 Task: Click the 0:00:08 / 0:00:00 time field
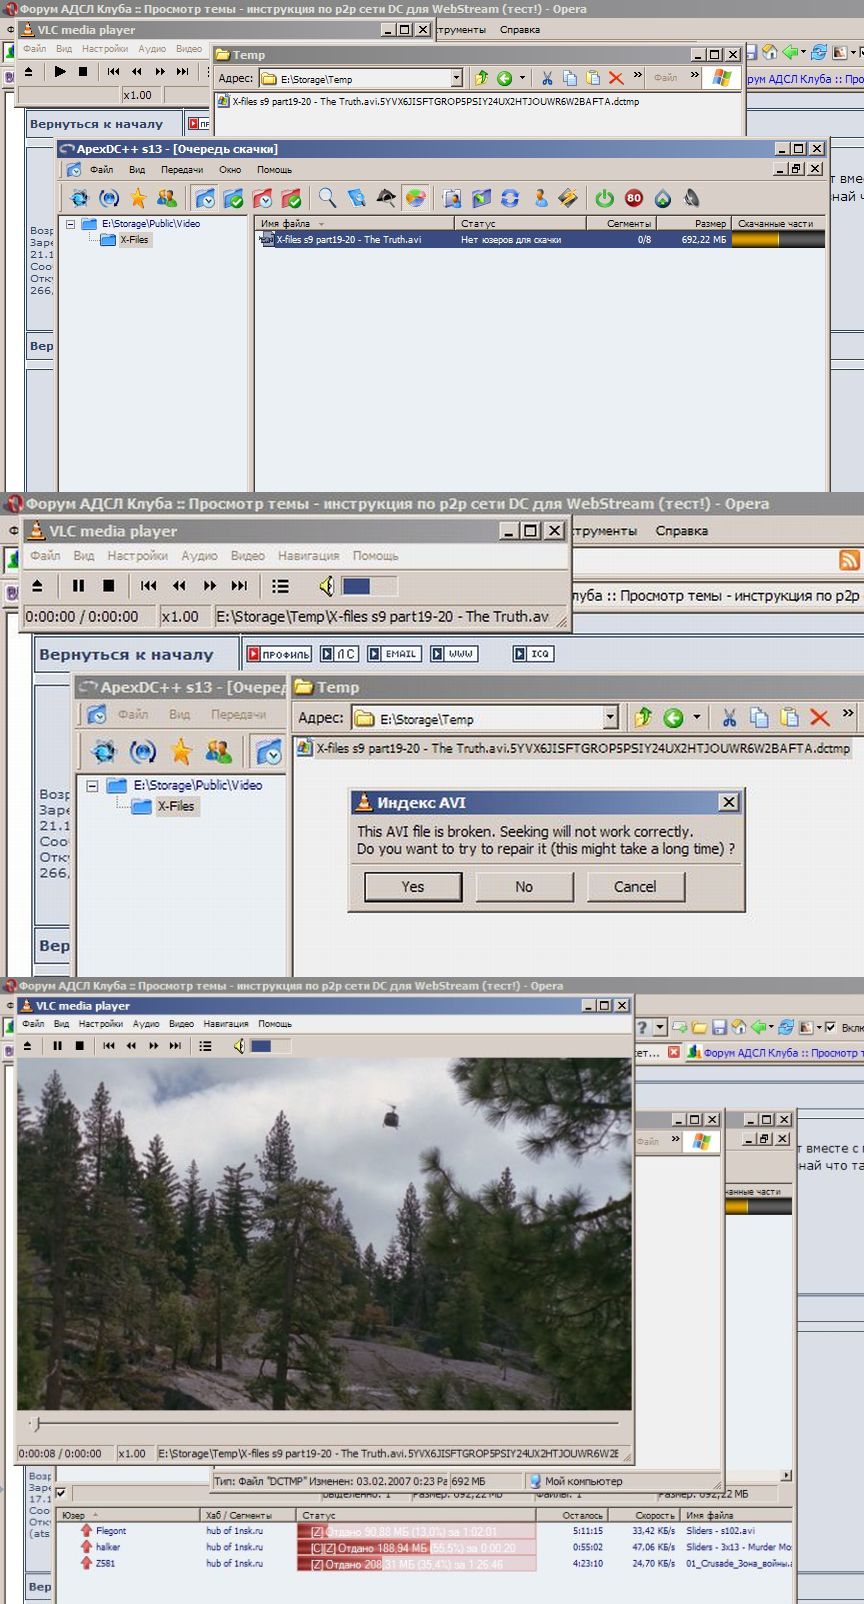[65, 1454]
